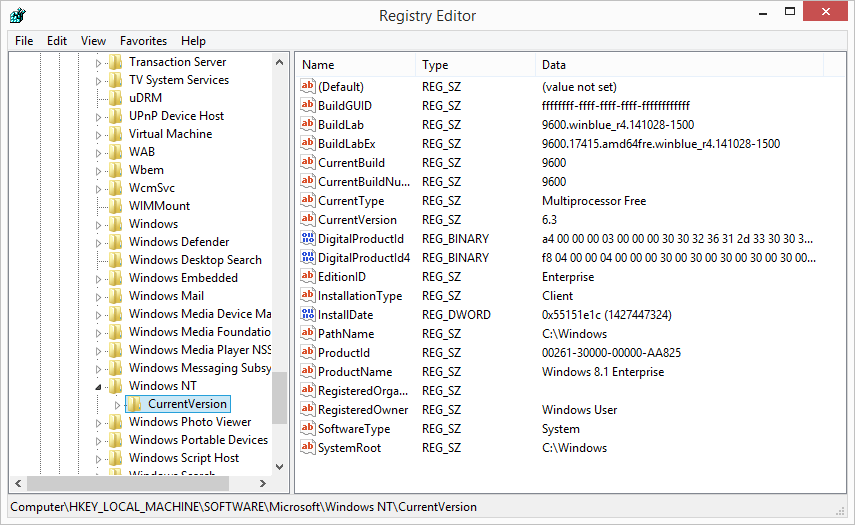This screenshot has height=525, width=855.
Task: Click the folder icon of WIMMount
Action: [115, 206]
